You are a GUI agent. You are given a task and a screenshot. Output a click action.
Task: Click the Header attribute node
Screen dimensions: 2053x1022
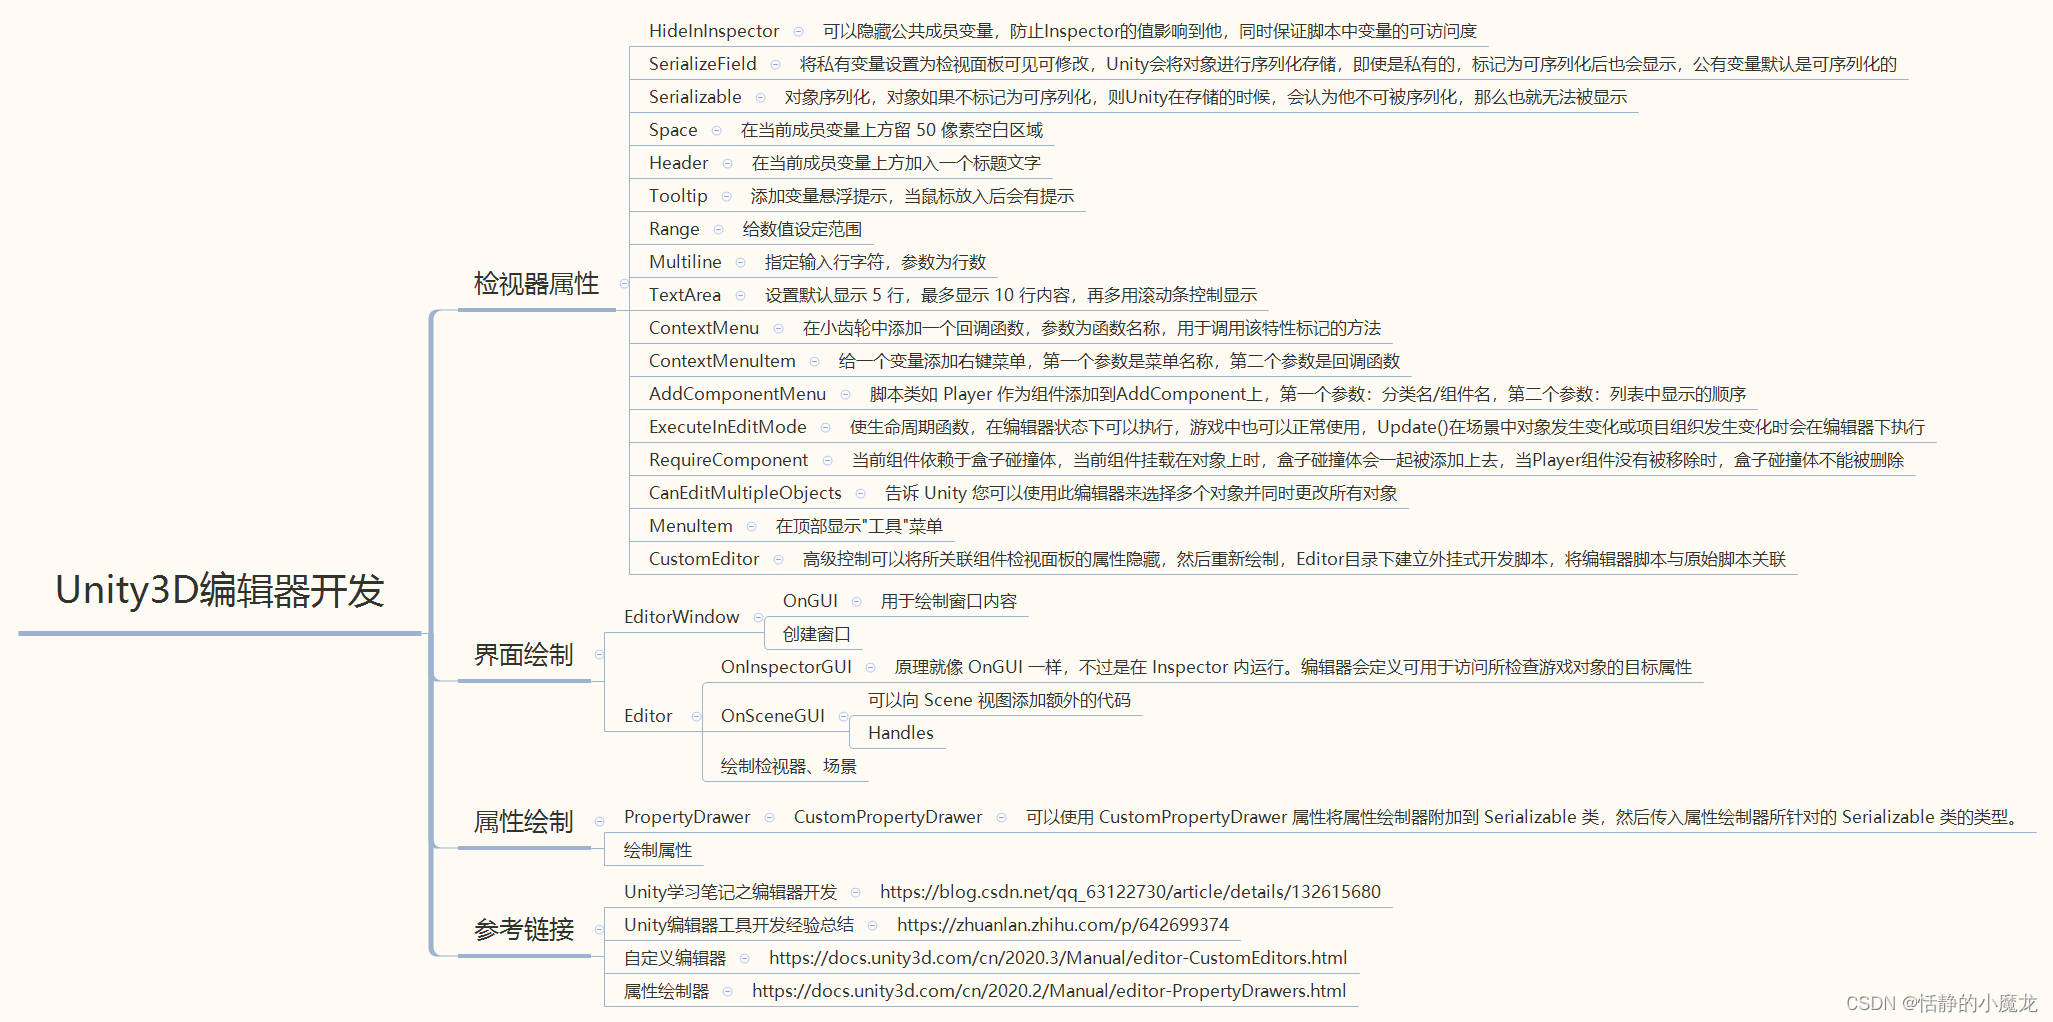[x=678, y=163]
